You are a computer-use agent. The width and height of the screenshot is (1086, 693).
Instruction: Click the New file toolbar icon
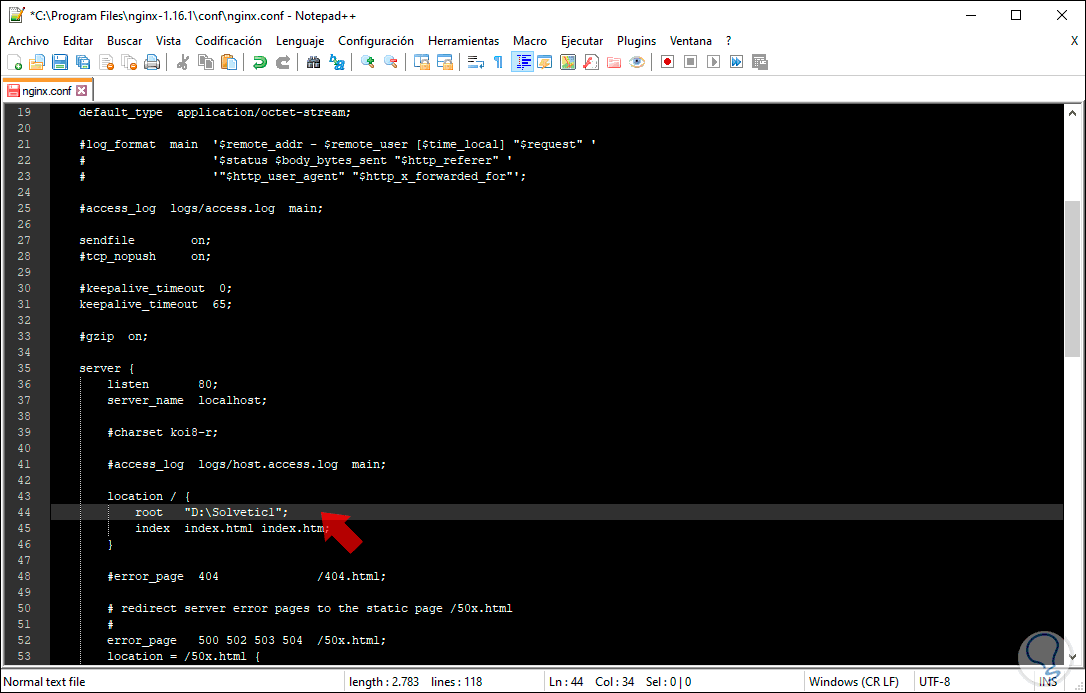[15, 62]
